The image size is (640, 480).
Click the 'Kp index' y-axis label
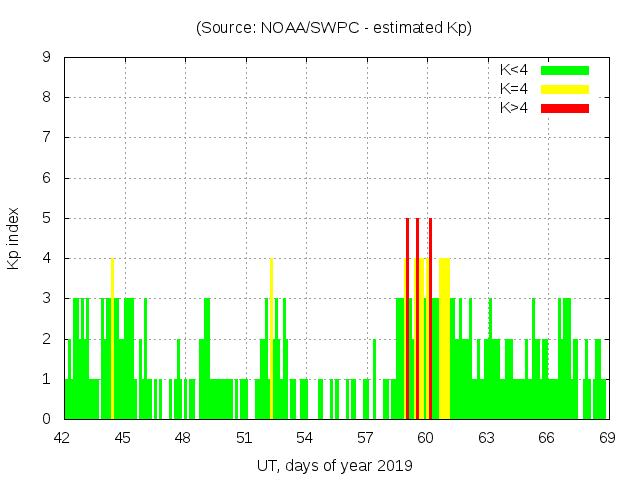[x=14, y=238]
